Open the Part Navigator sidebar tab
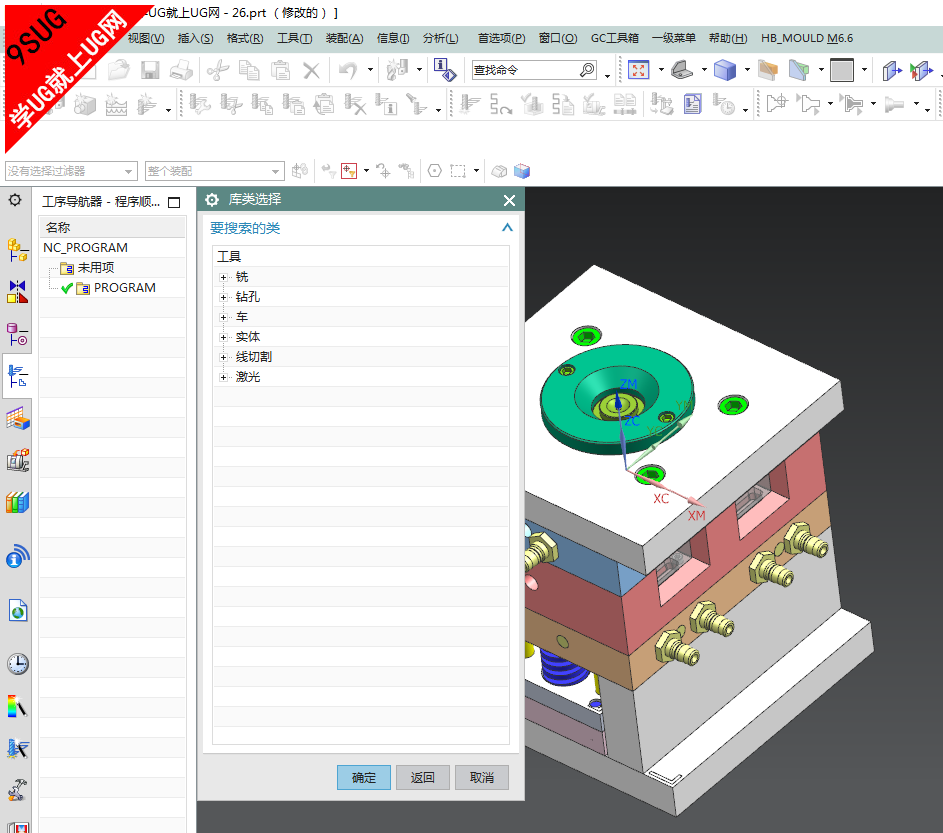Viewport: 943px width, 833px height. coord(17,334)
